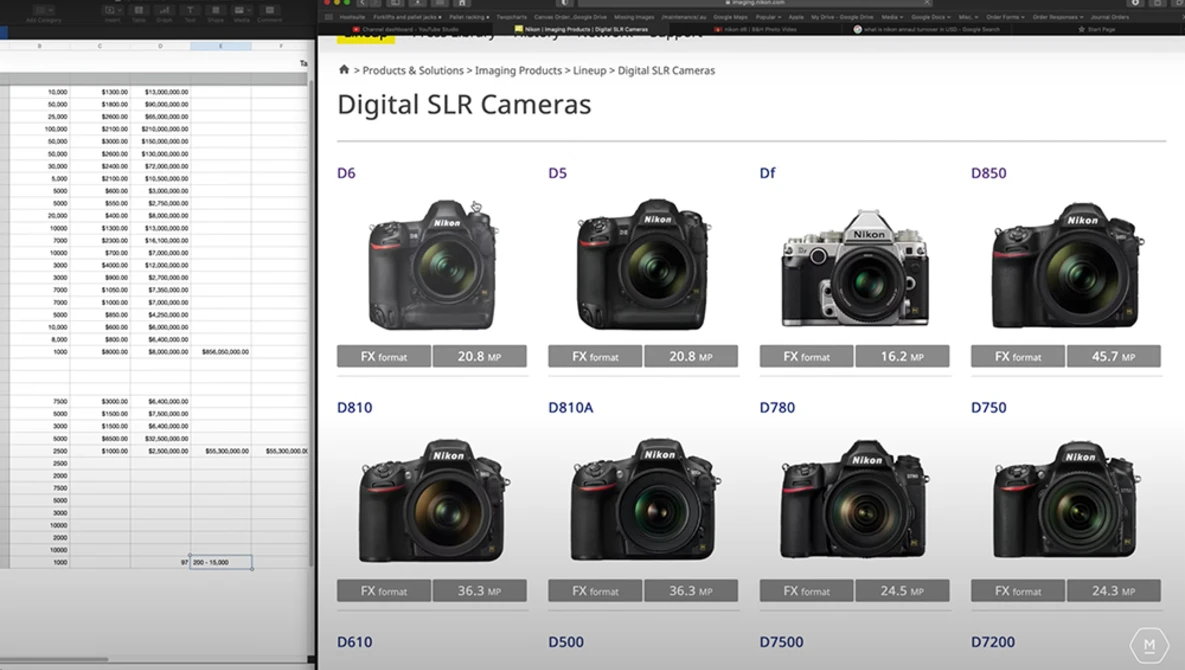Open the D7500 camera link
1185x670 pixels.
pyautogui.click(x=781, y=642)
